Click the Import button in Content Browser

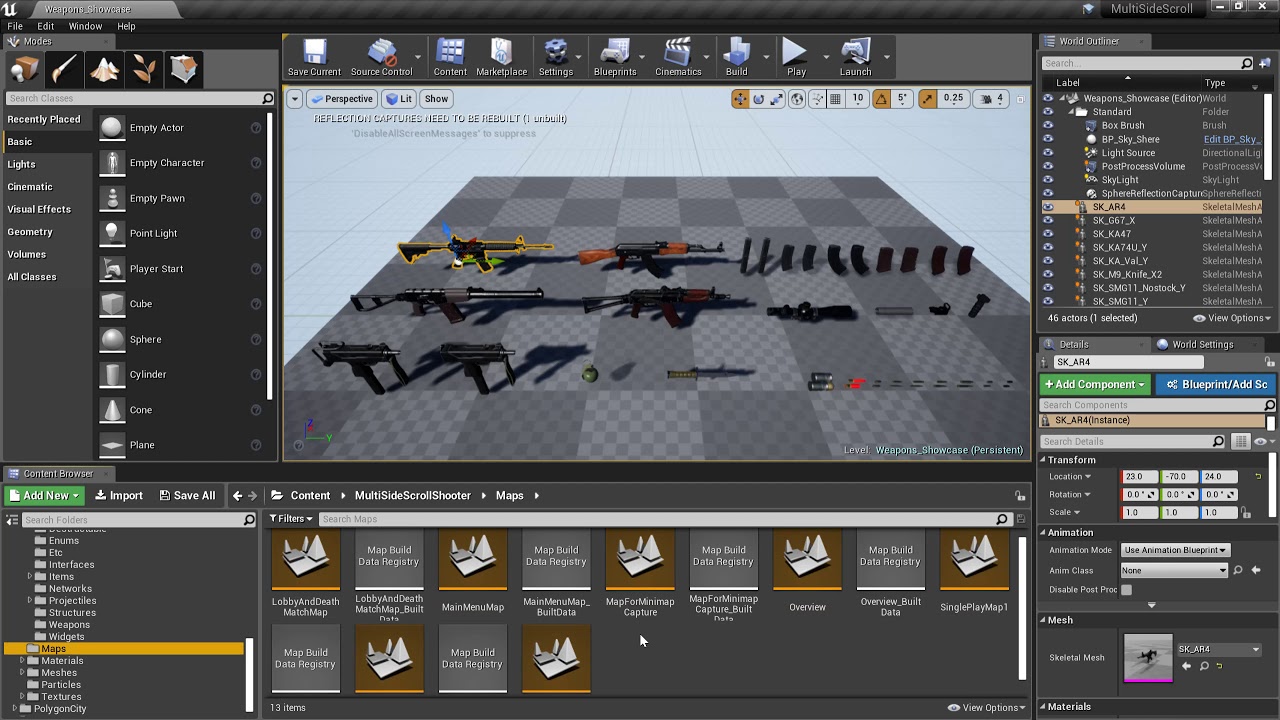click(x=119, y=495)
